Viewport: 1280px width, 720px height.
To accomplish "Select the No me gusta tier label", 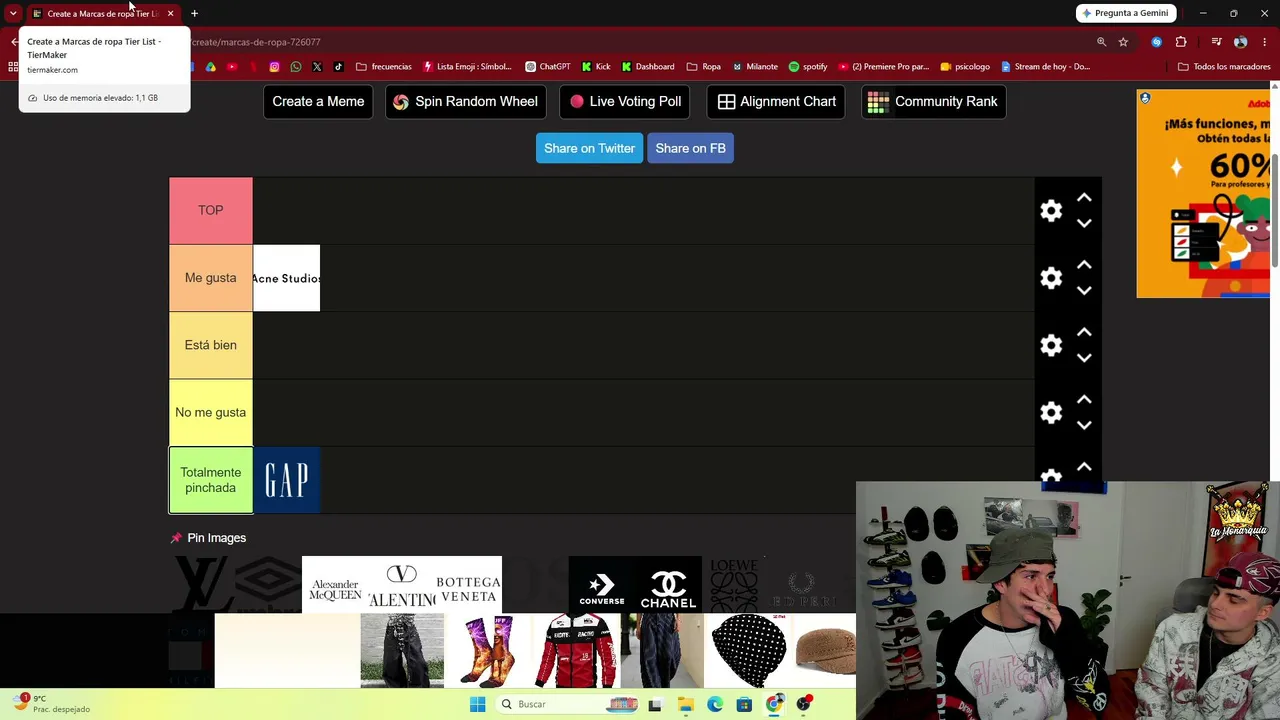I will pos(211,412).
